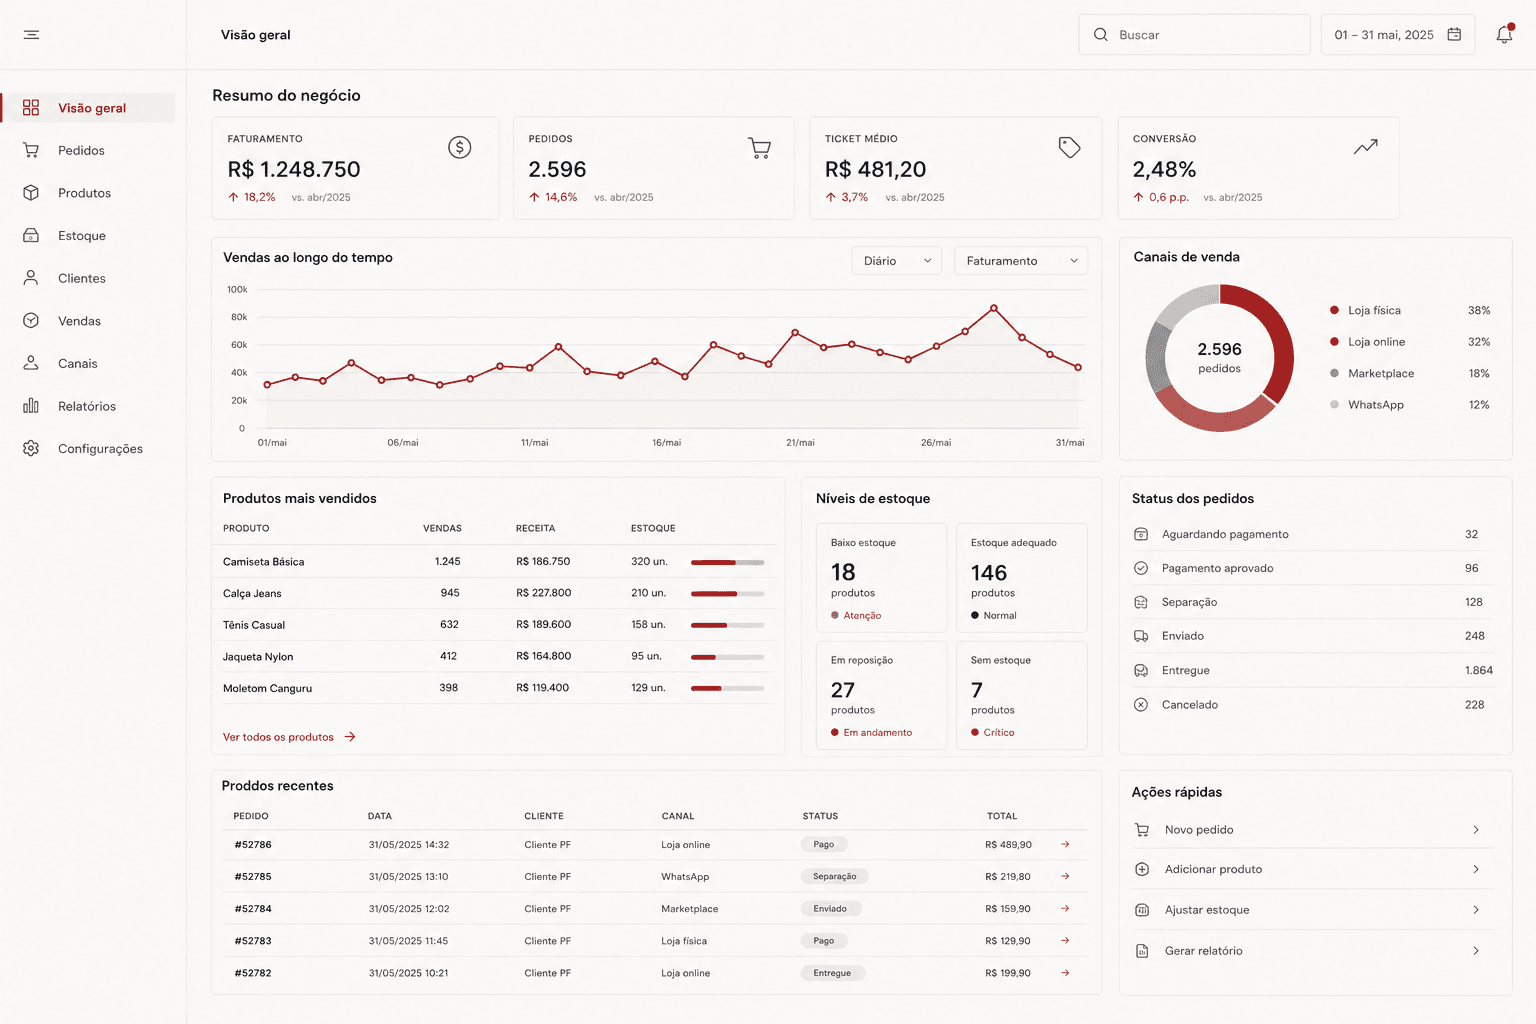Open order #52782 with its arrow icon
This screenshot has height=1024, width=1536.
[1065, 972]
